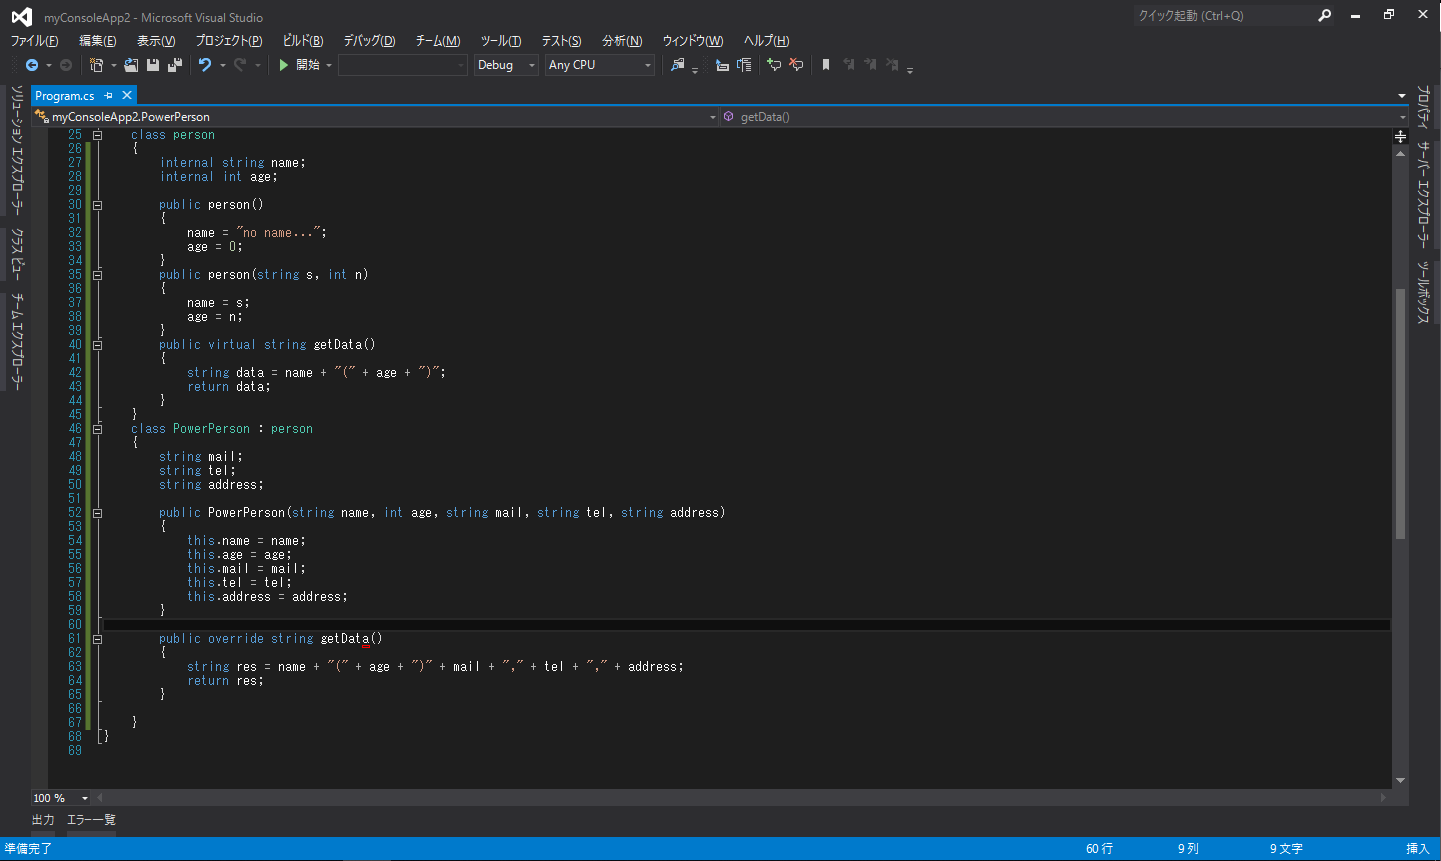Click the Navigate Backward arrow icon
Viewport: 1441px width, 861px height.
32,65
